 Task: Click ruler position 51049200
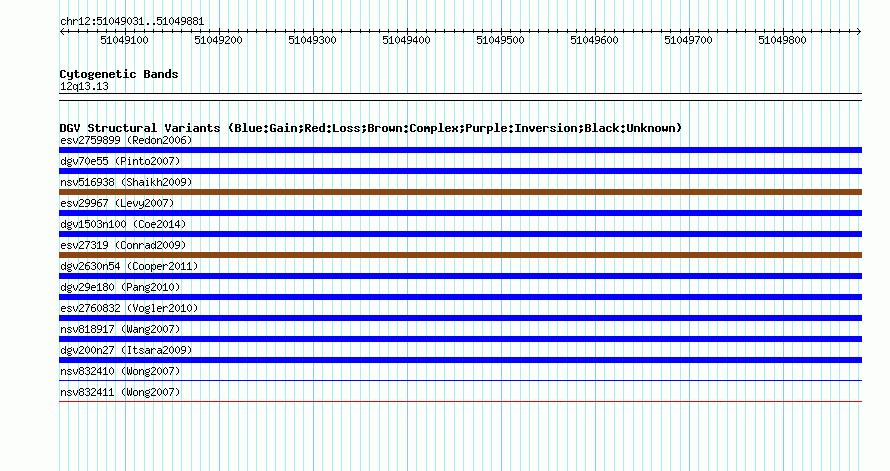[x=219, y=40]
